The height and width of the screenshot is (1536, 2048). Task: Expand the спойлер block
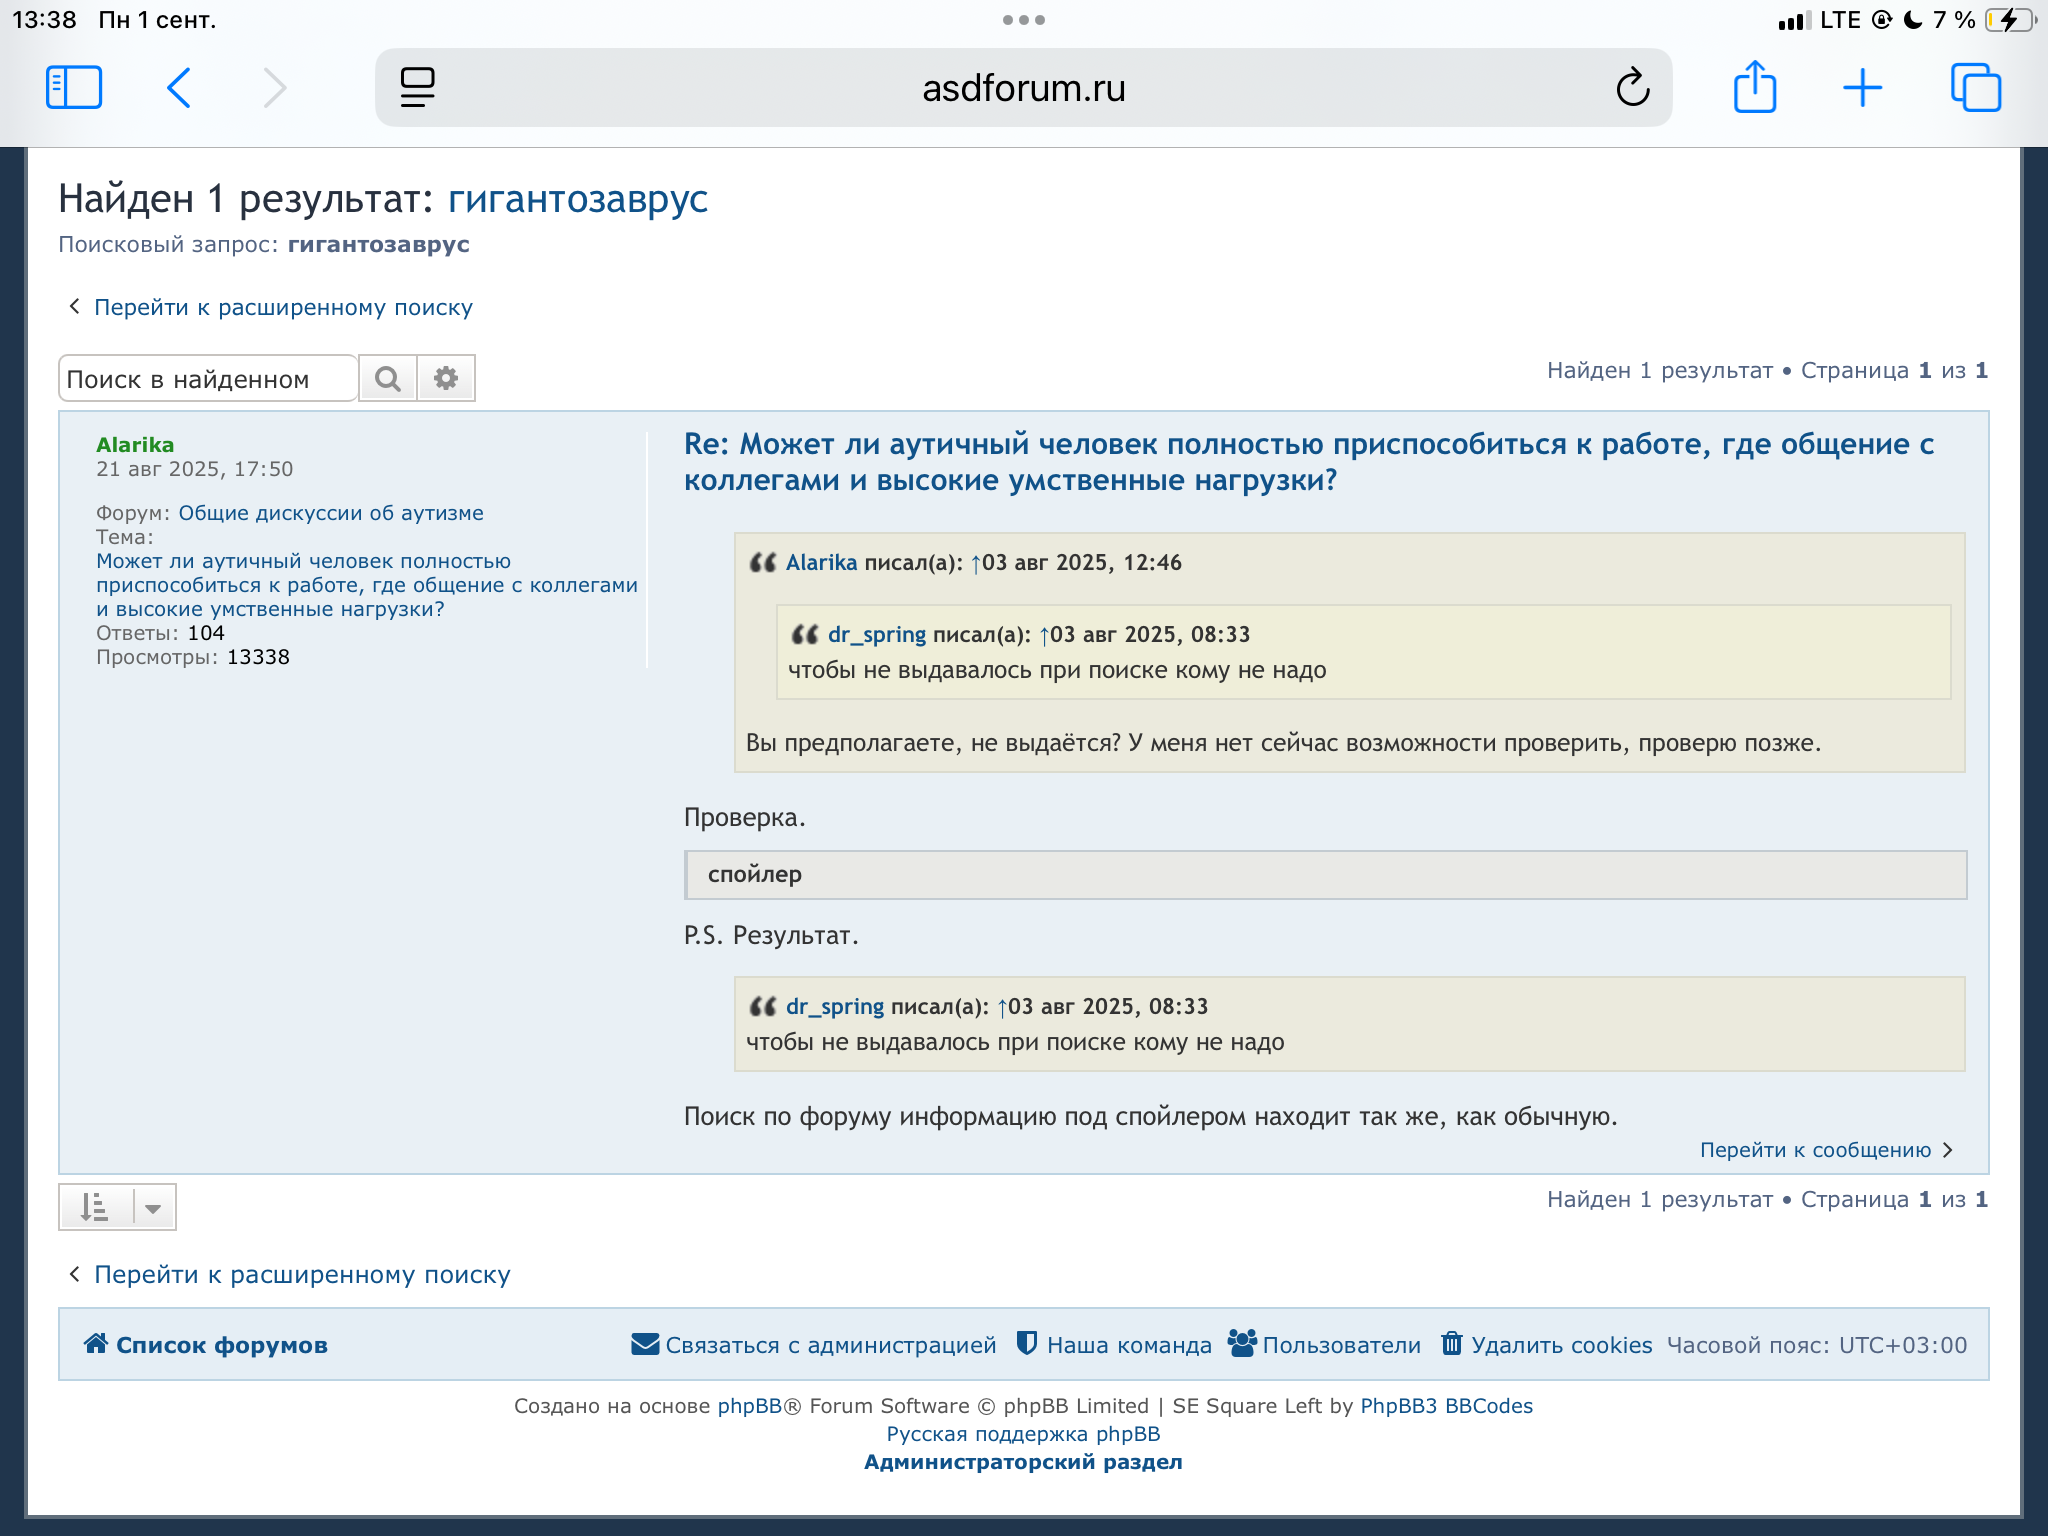click(755, 875)
